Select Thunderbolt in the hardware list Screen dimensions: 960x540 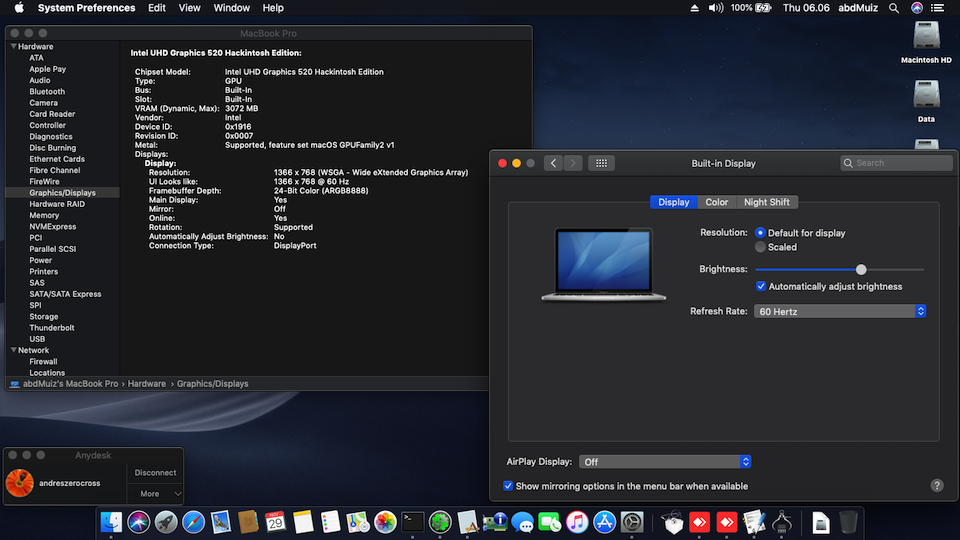pos(52,328)
